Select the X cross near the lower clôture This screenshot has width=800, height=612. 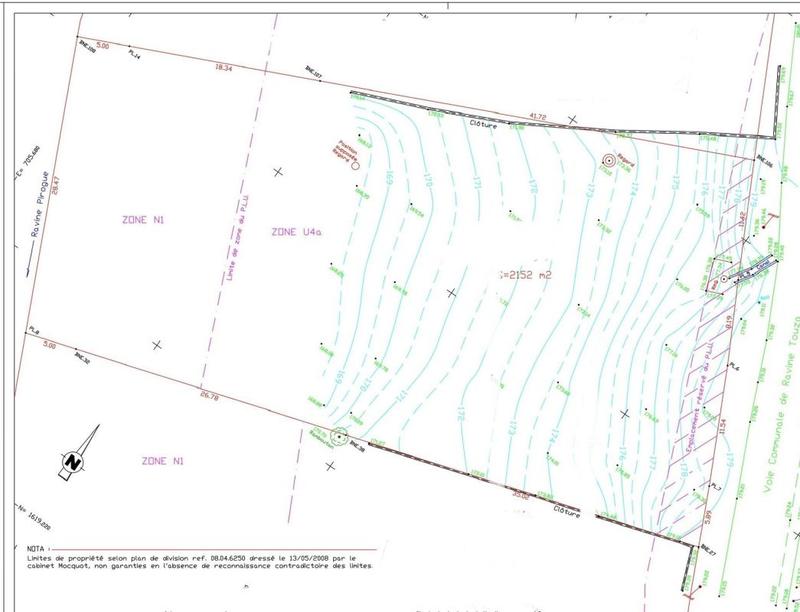pos(330,466)
